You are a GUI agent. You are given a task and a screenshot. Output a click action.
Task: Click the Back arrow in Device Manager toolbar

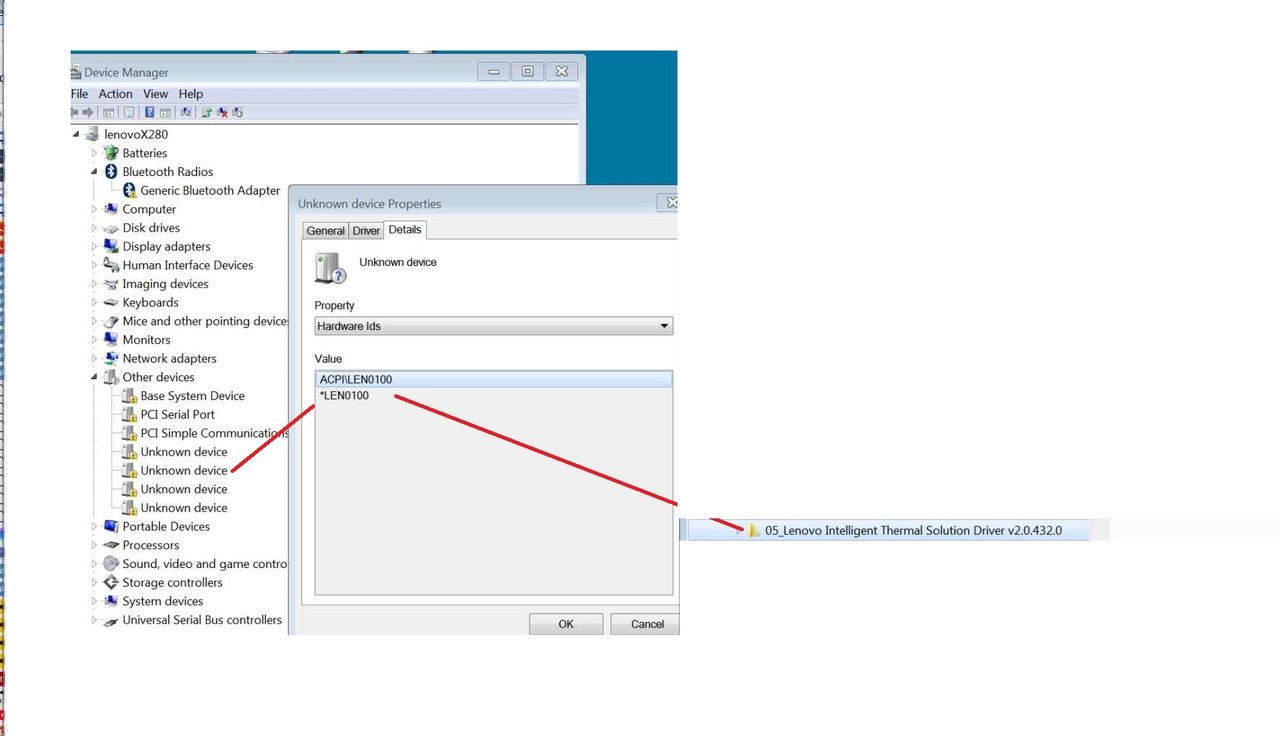pyautogui.click(x=75, y=112)
